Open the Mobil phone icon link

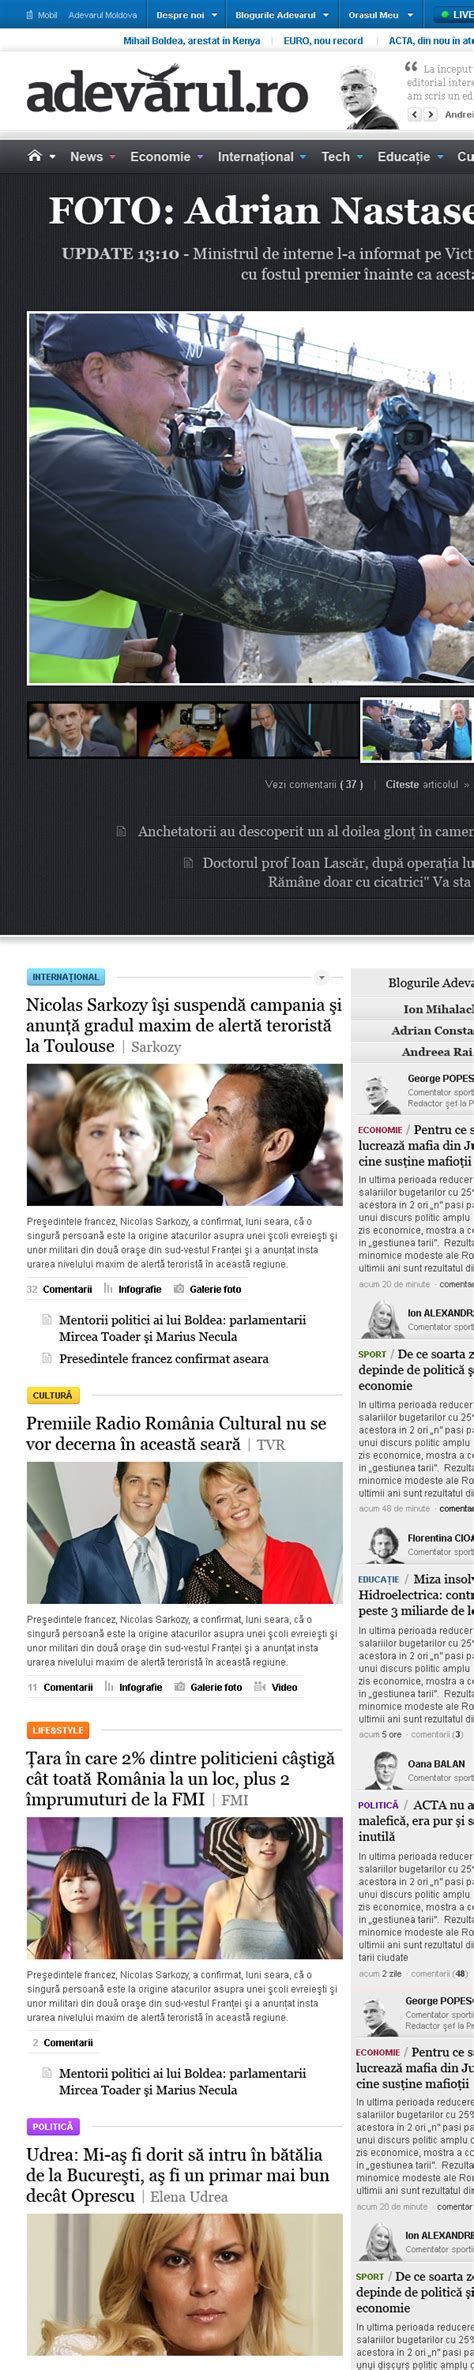tap(31, 15)
